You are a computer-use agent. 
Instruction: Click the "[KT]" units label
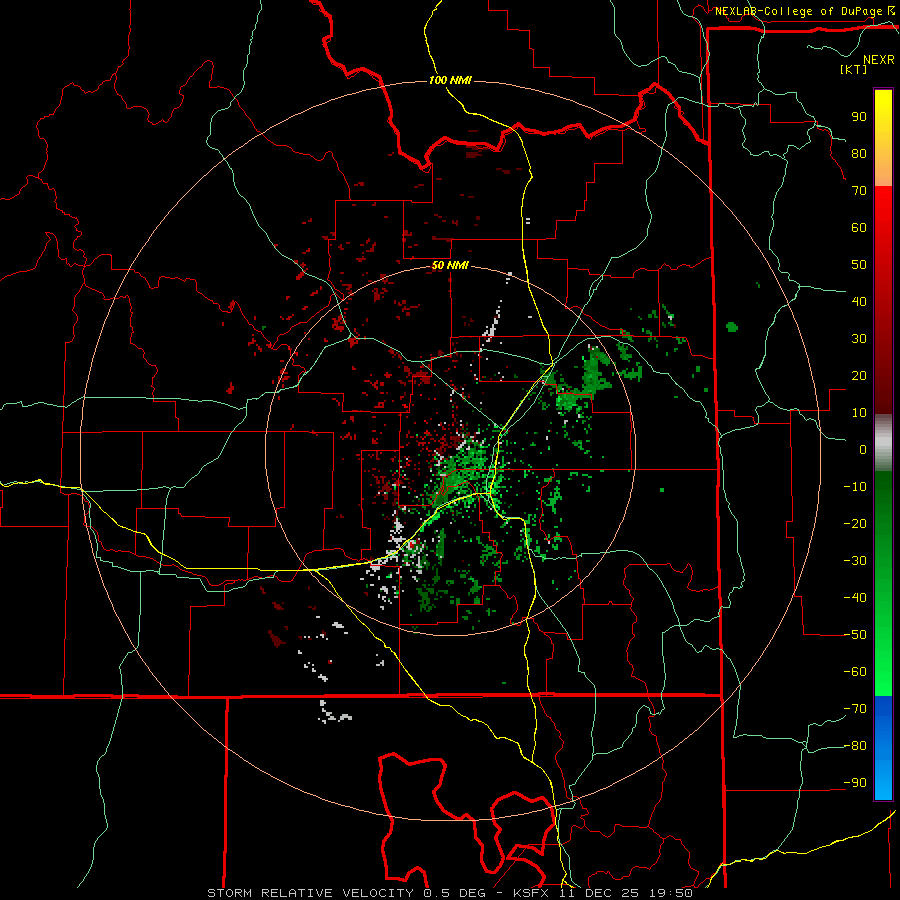(854, 69)
